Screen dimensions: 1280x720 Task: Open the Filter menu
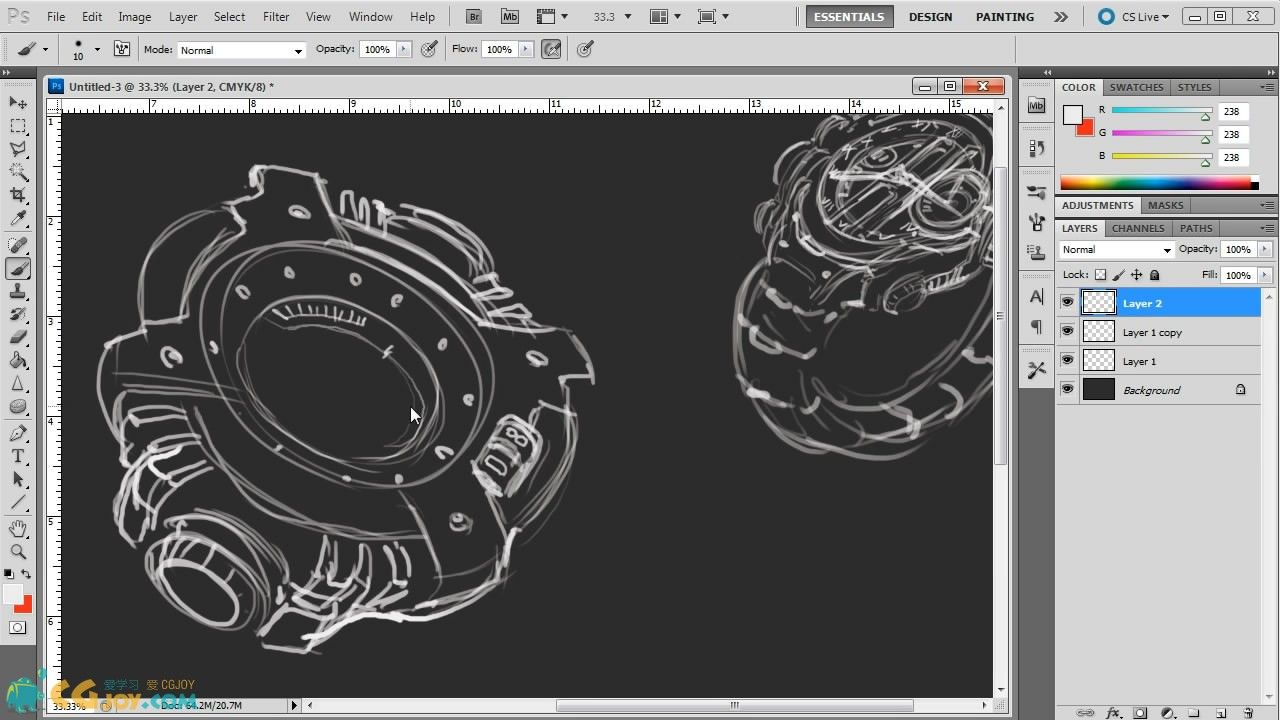(x=276, y=17)
